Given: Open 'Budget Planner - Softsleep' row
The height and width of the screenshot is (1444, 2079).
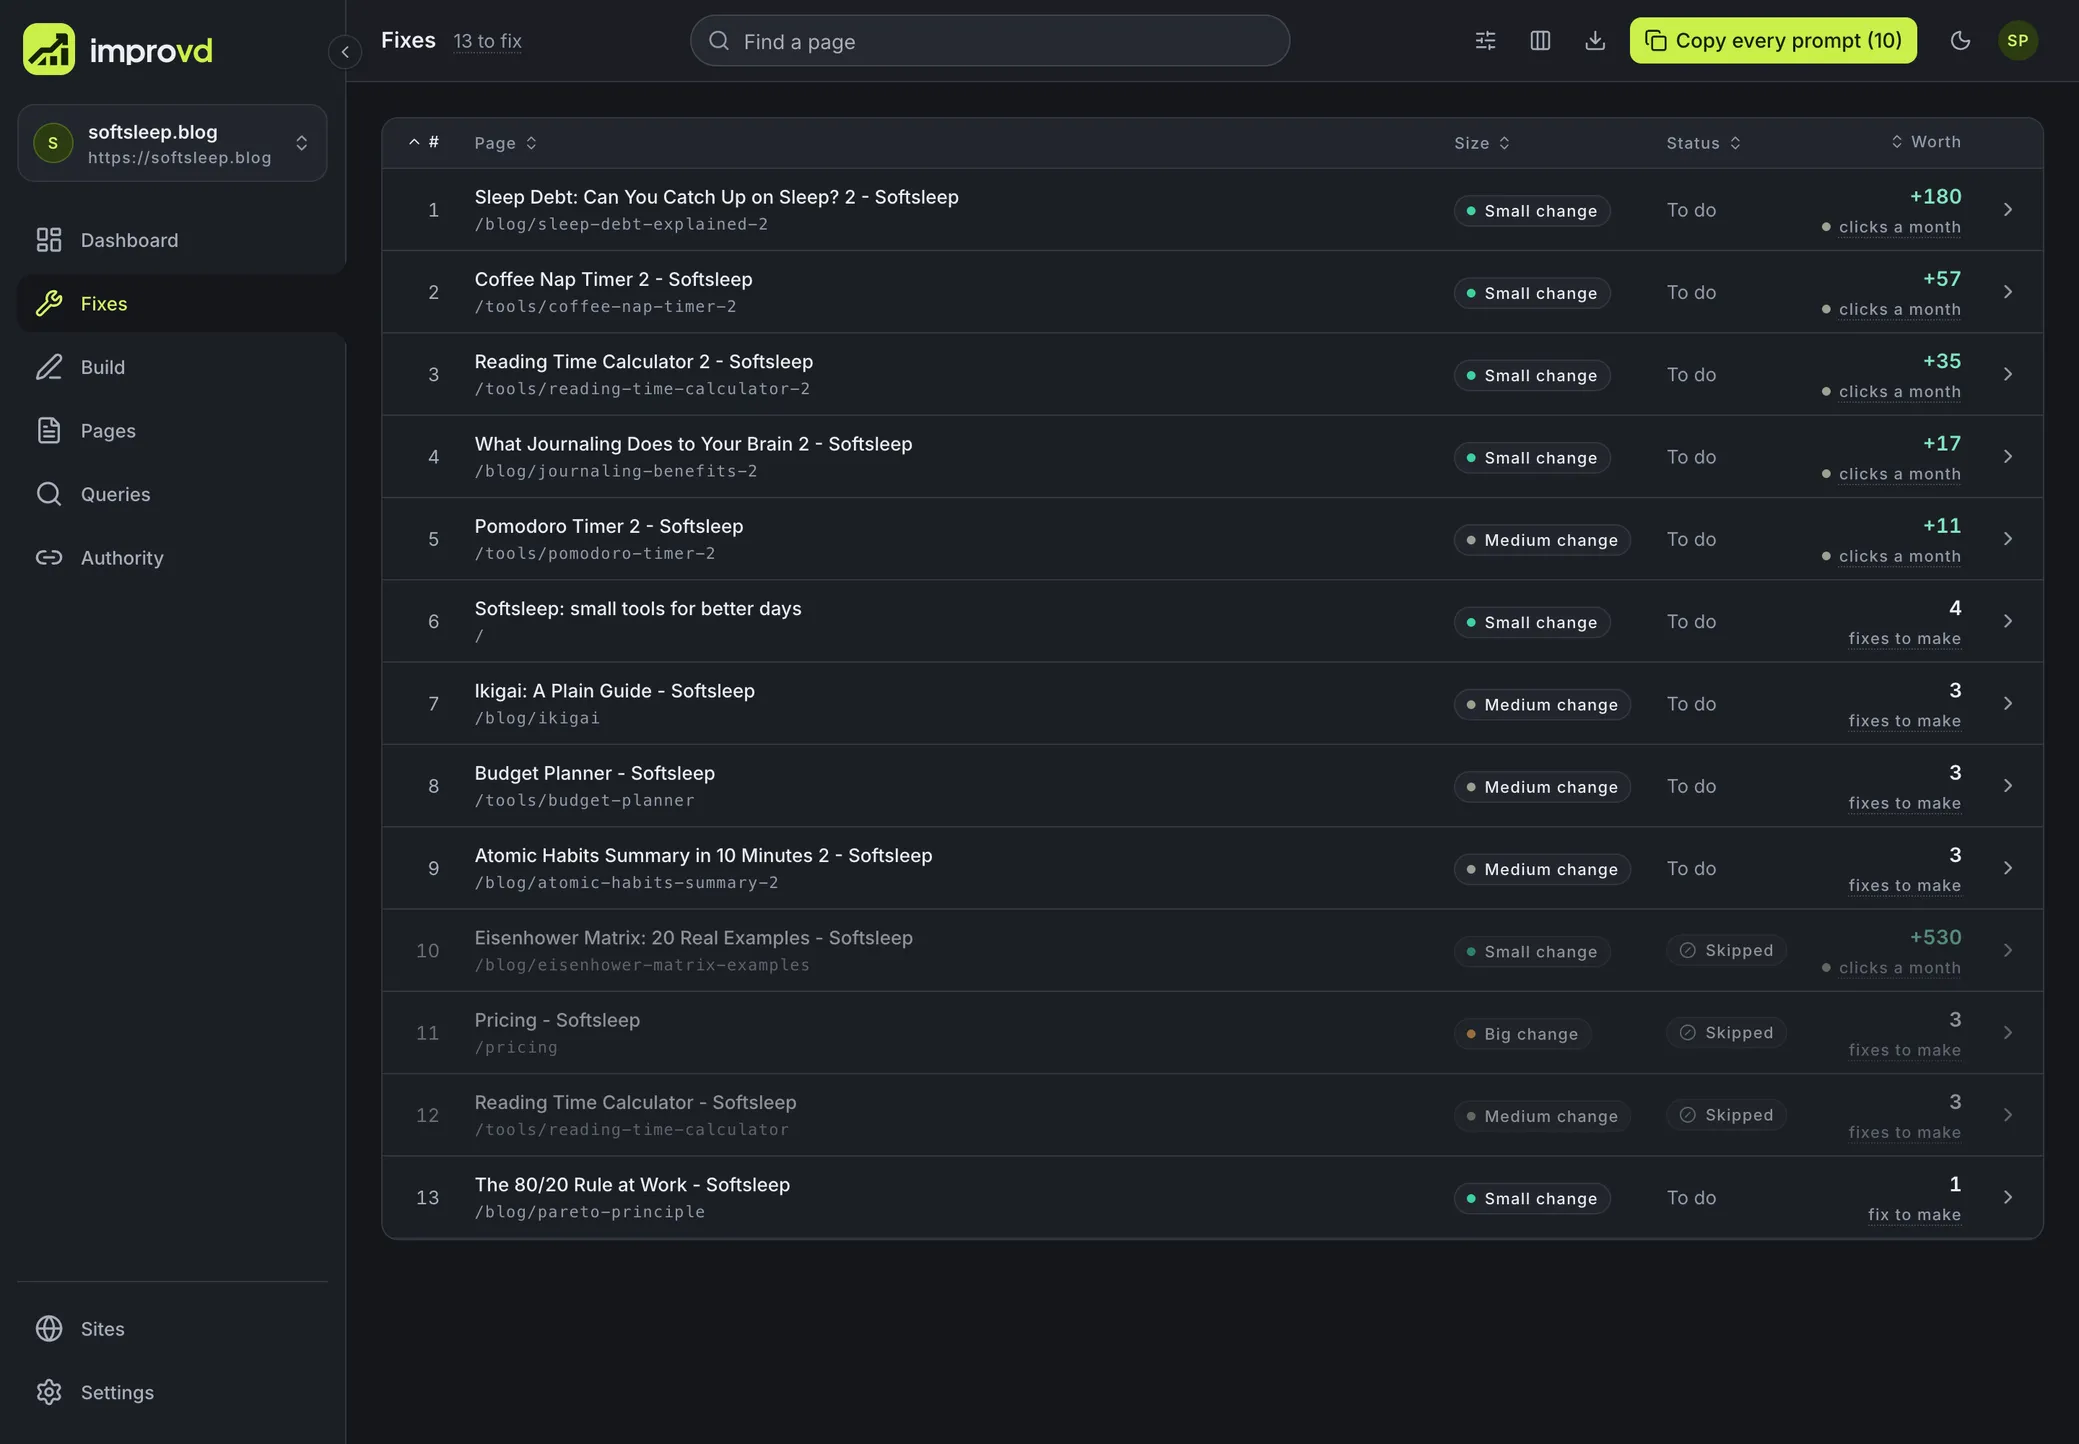Looking at the screenshot, I should tap(1212, 786).
